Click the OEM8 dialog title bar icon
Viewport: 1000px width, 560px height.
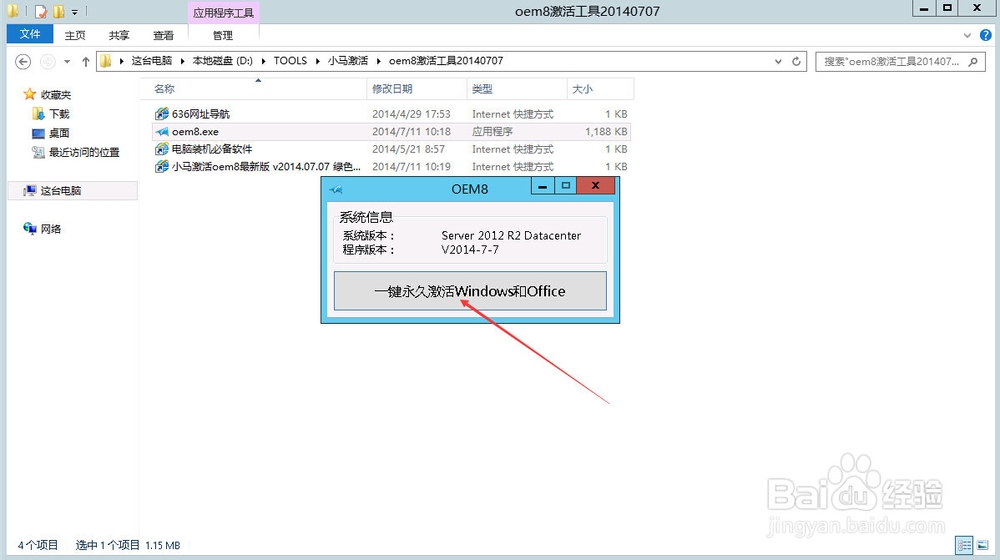pos(336,189)
